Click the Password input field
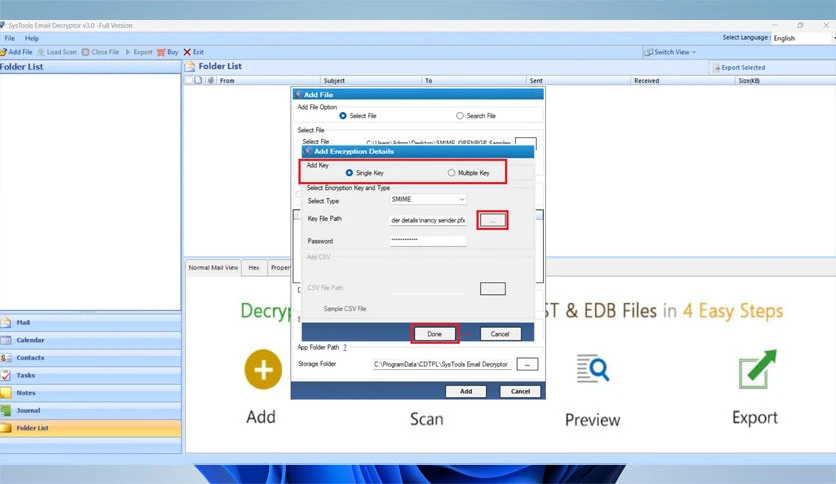This screenshot has height=484, width=836. point(428,240)
